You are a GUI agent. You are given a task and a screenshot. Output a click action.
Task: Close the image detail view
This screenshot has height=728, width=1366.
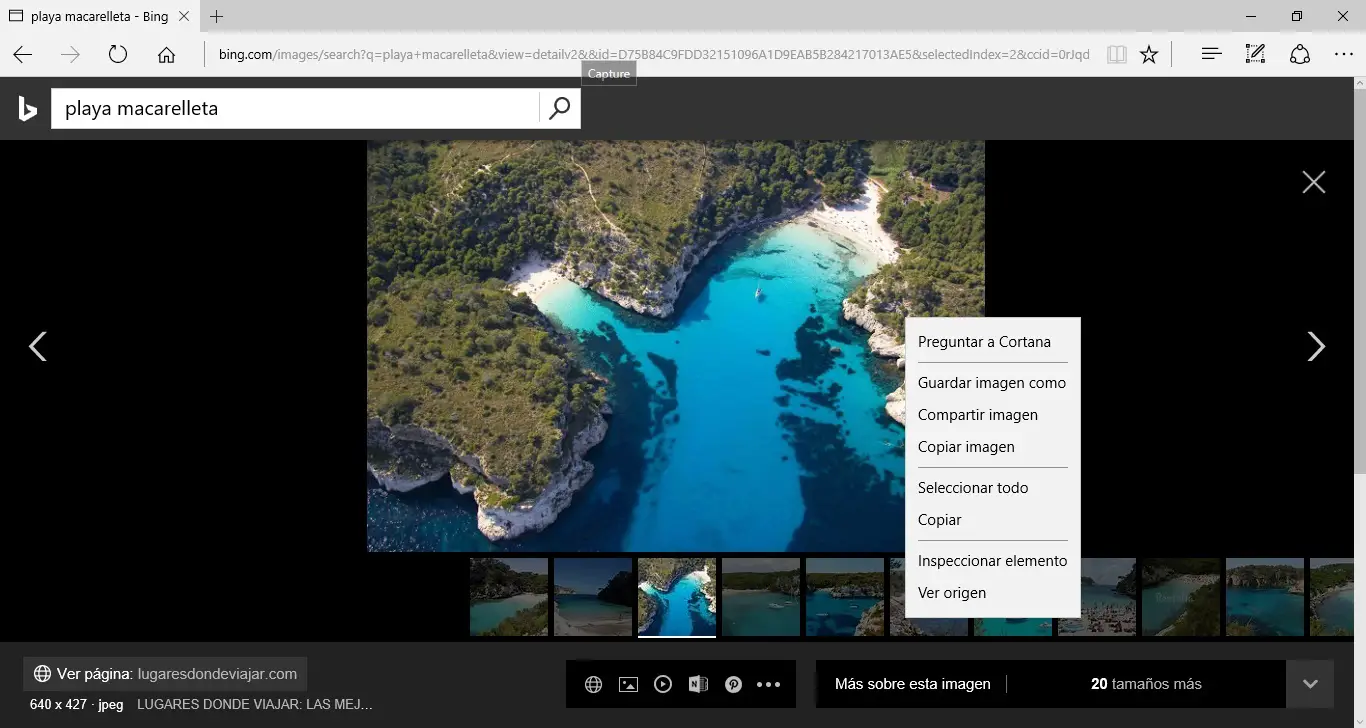1313,181
